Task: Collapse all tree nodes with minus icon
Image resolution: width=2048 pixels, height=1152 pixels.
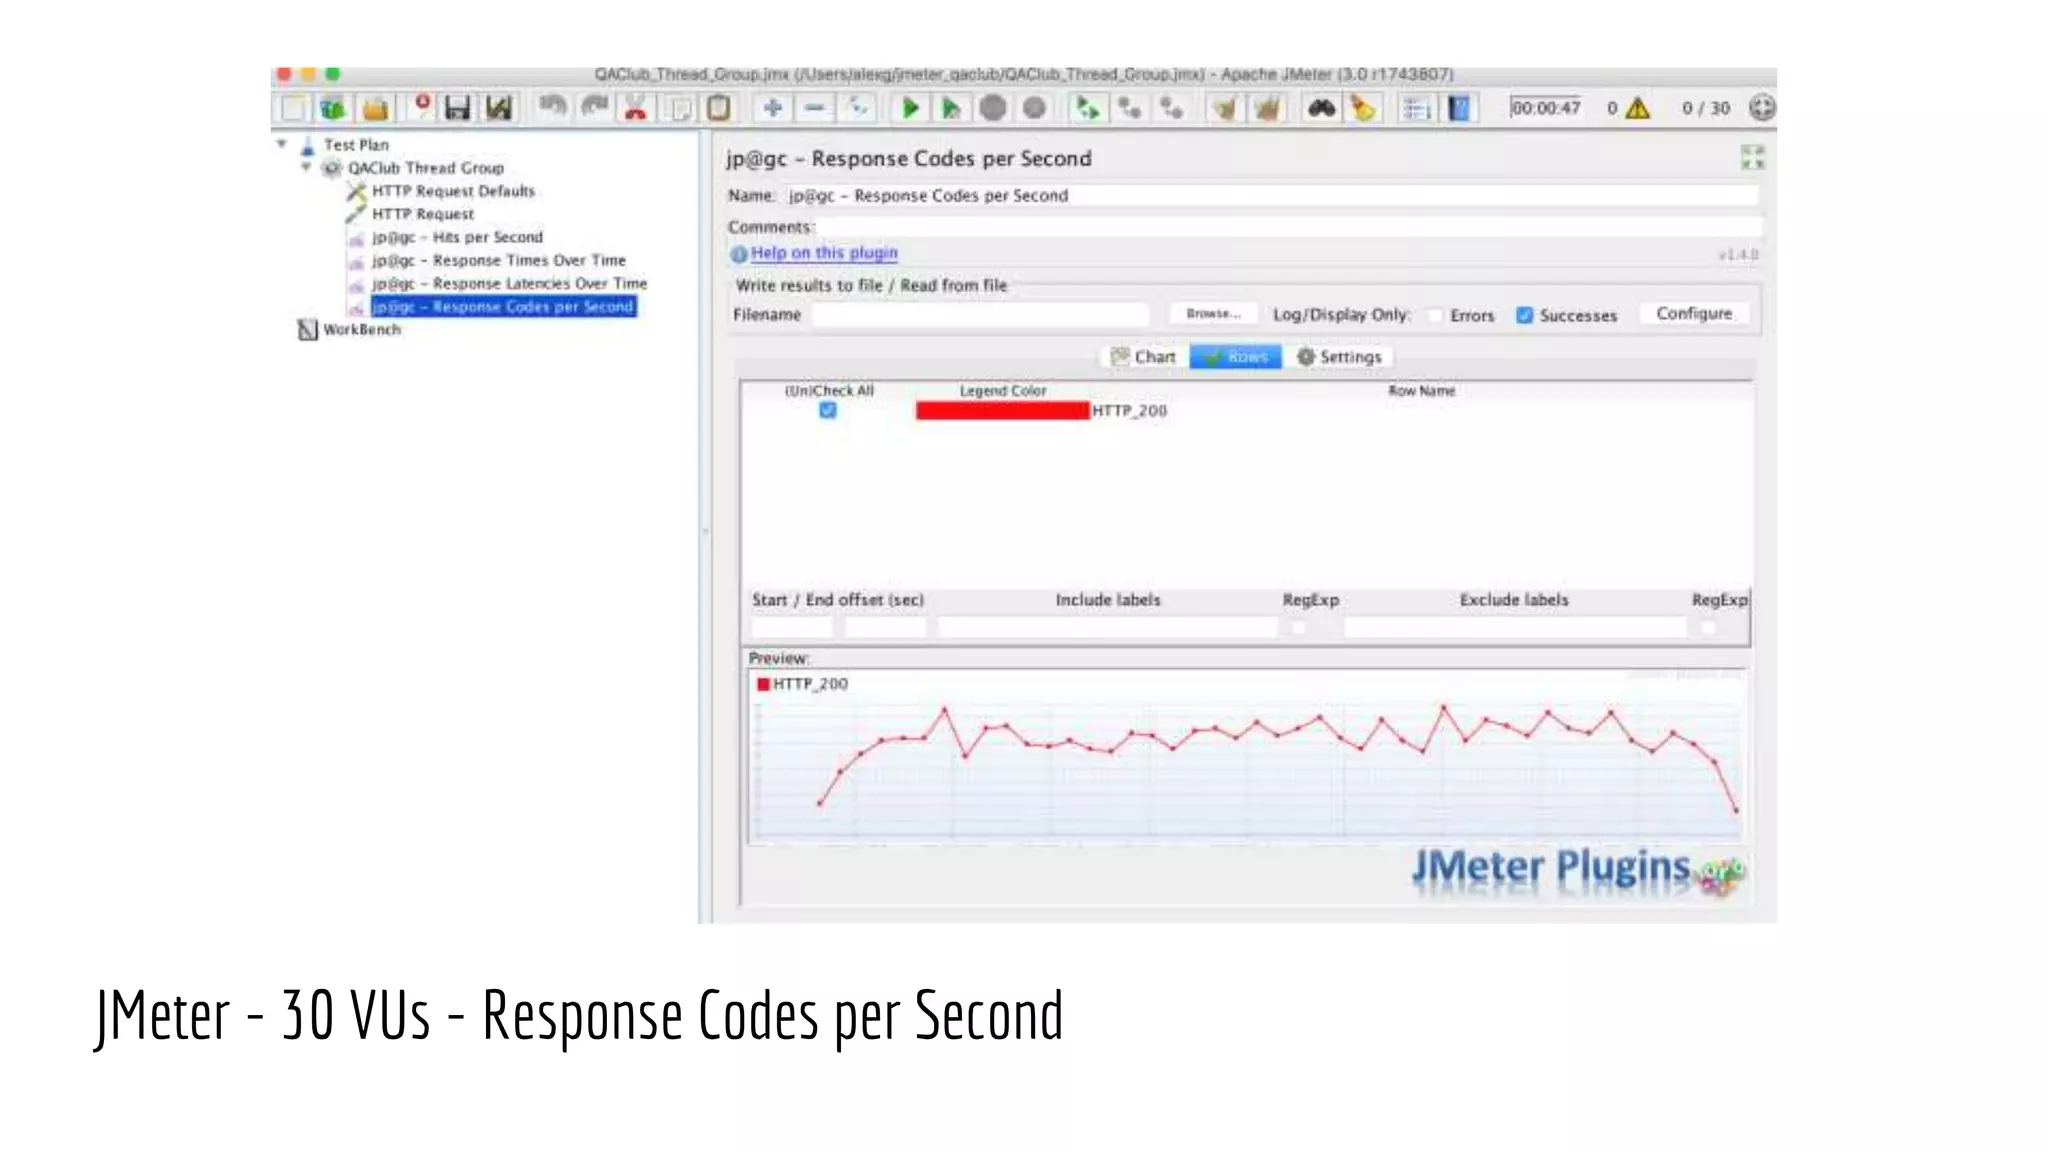Action: (815, 108)
